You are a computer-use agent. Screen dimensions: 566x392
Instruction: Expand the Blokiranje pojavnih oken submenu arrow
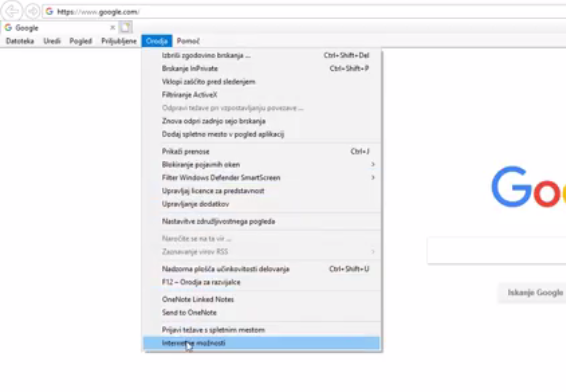pyautogui.click(x=373, y=165)
